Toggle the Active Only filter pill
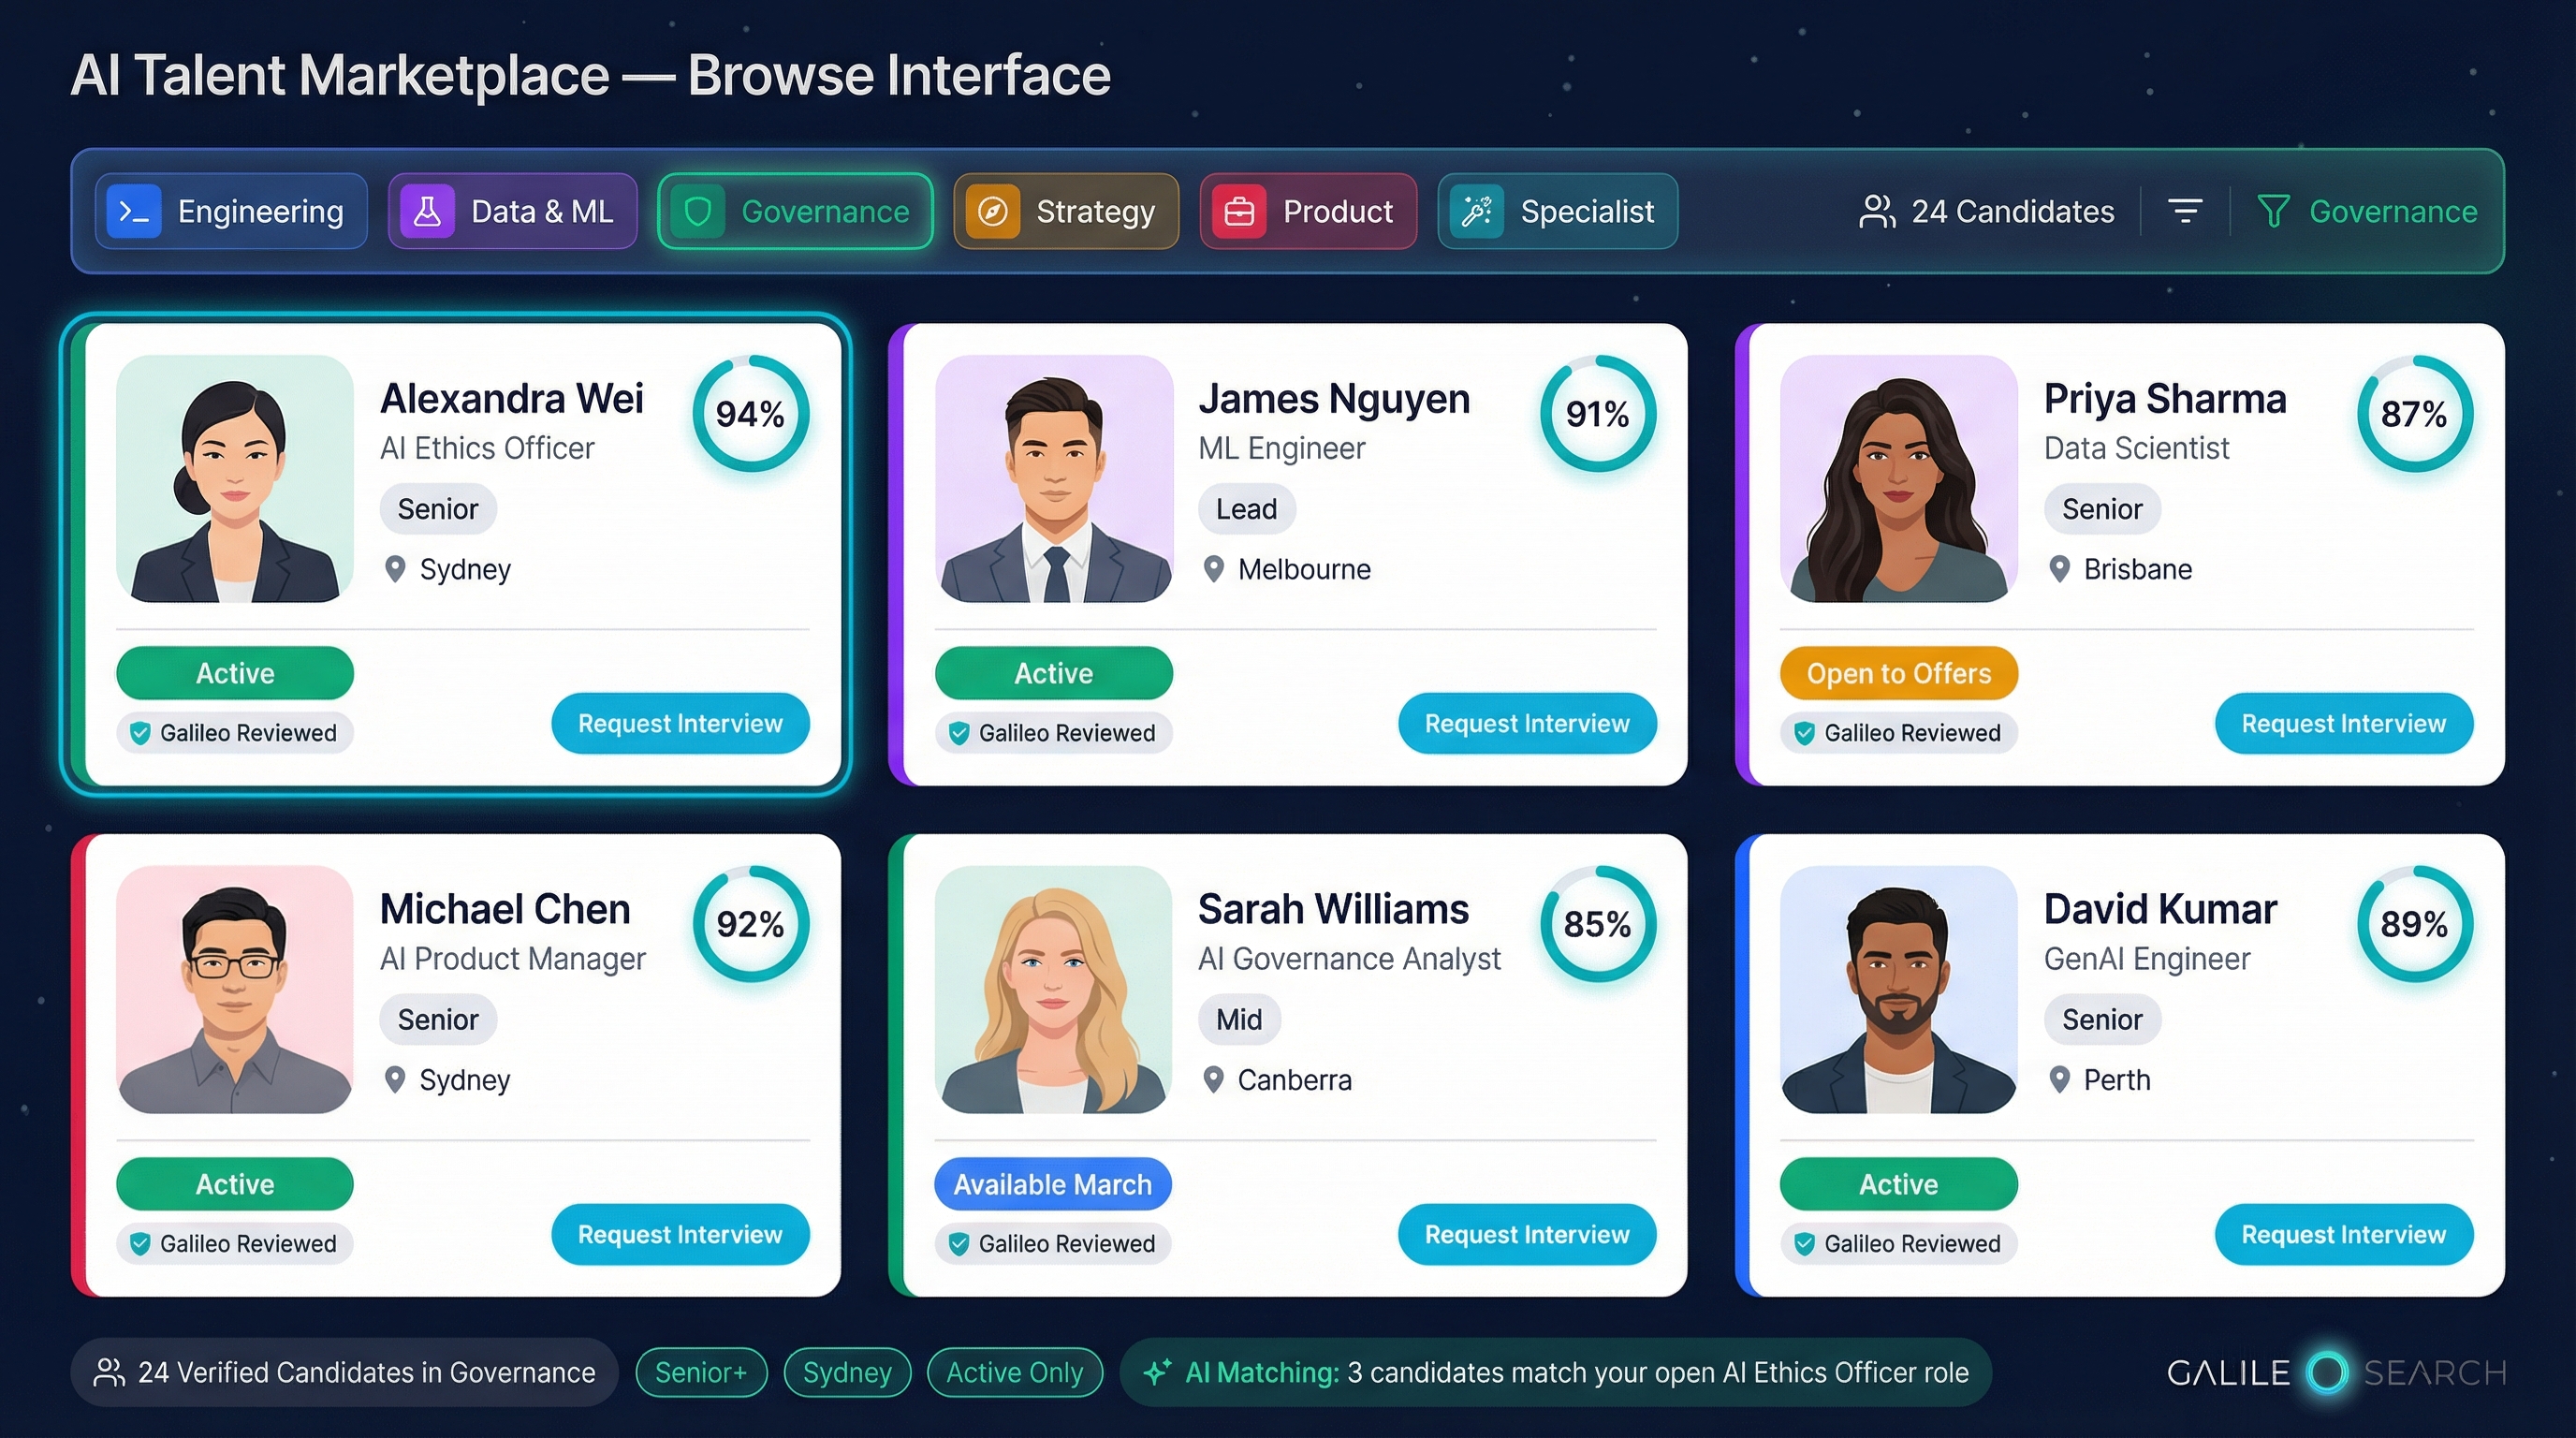This screenshot has width=2576, height=1438. coord(1015,1372)
